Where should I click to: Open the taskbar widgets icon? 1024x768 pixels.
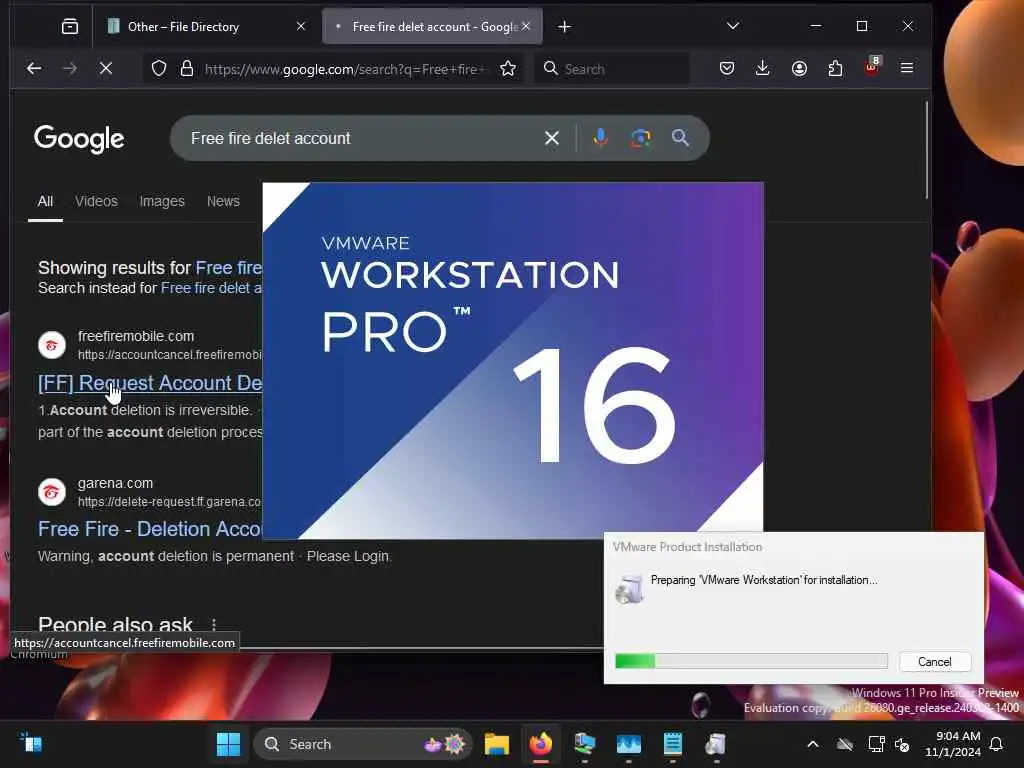tap(31, 743)
